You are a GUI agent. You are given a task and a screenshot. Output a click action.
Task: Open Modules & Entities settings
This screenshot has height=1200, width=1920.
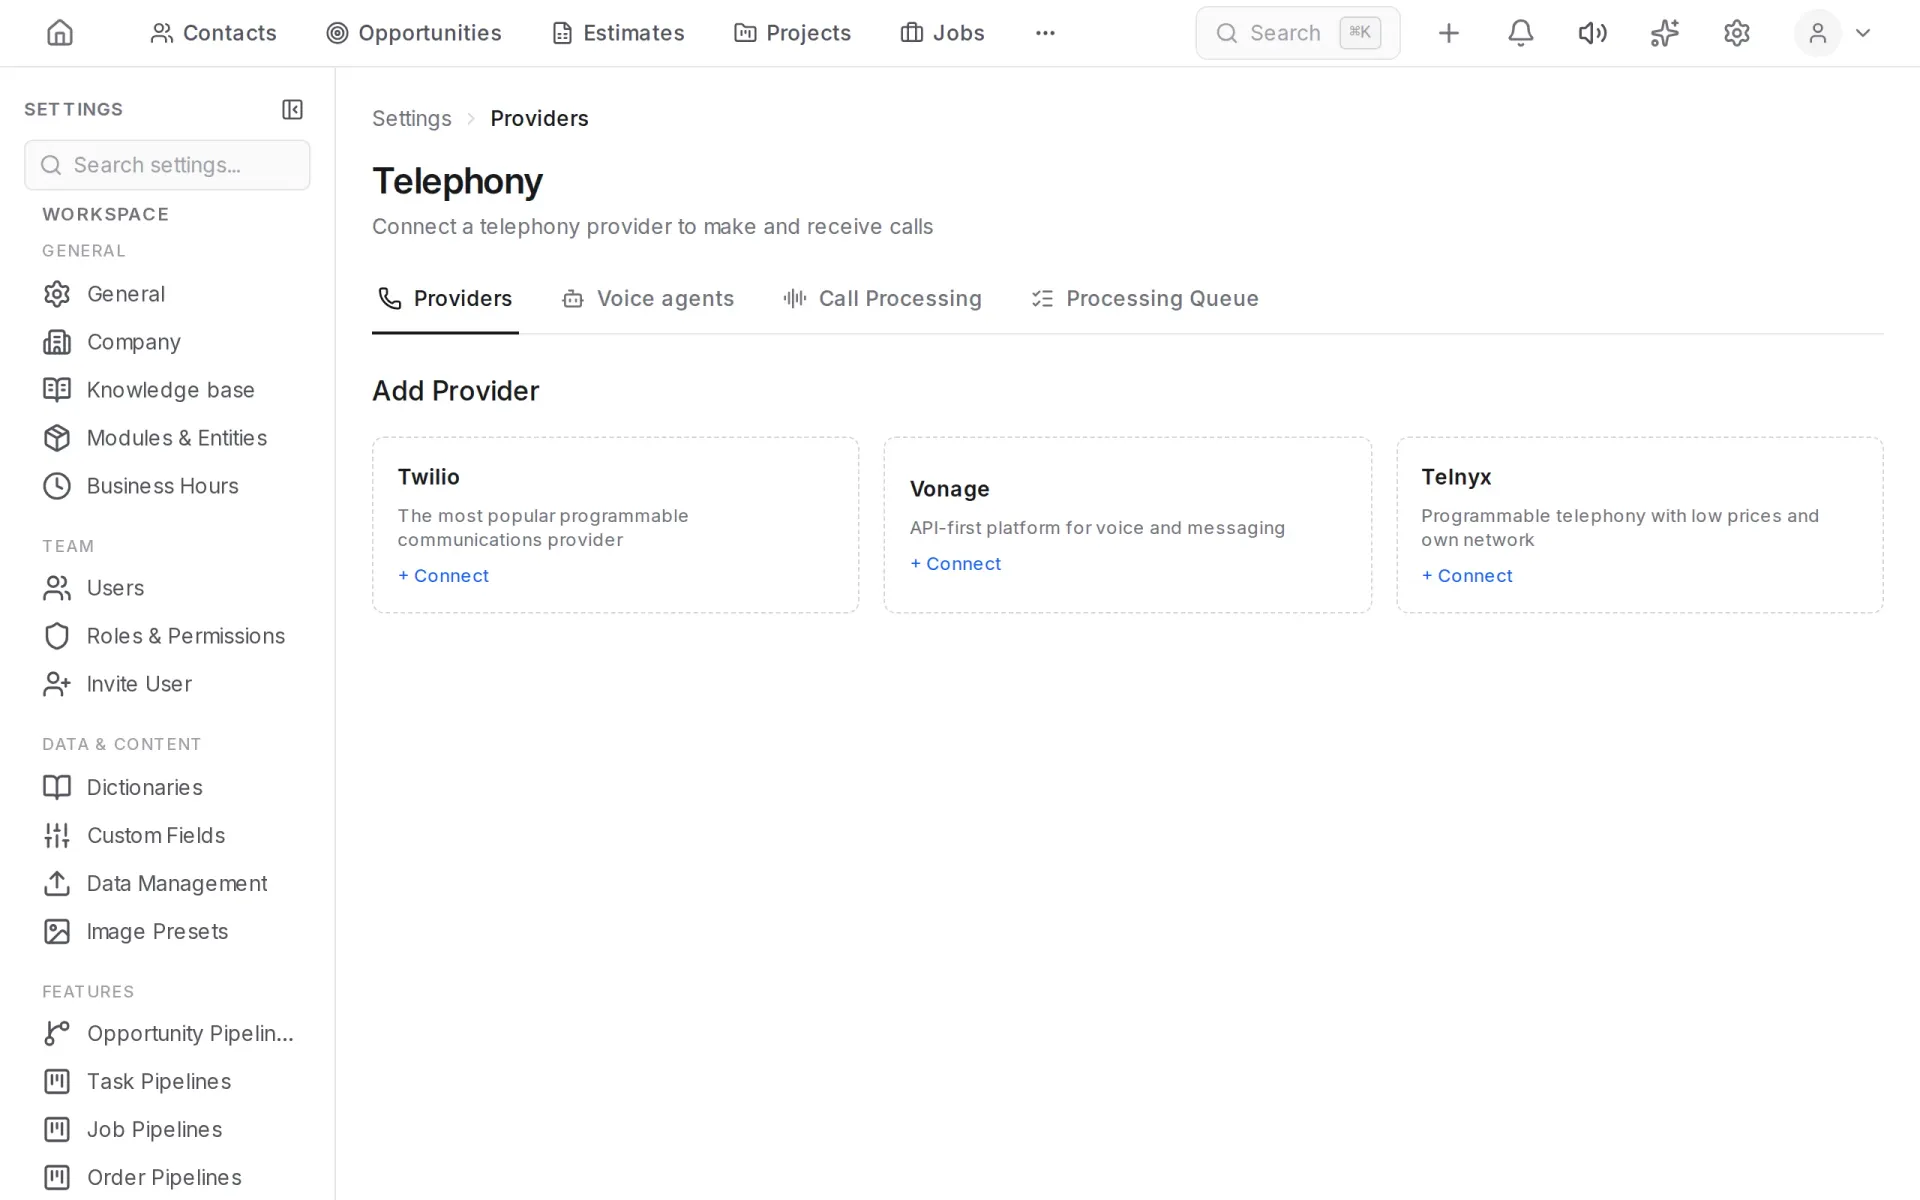(x=167, y=438)
